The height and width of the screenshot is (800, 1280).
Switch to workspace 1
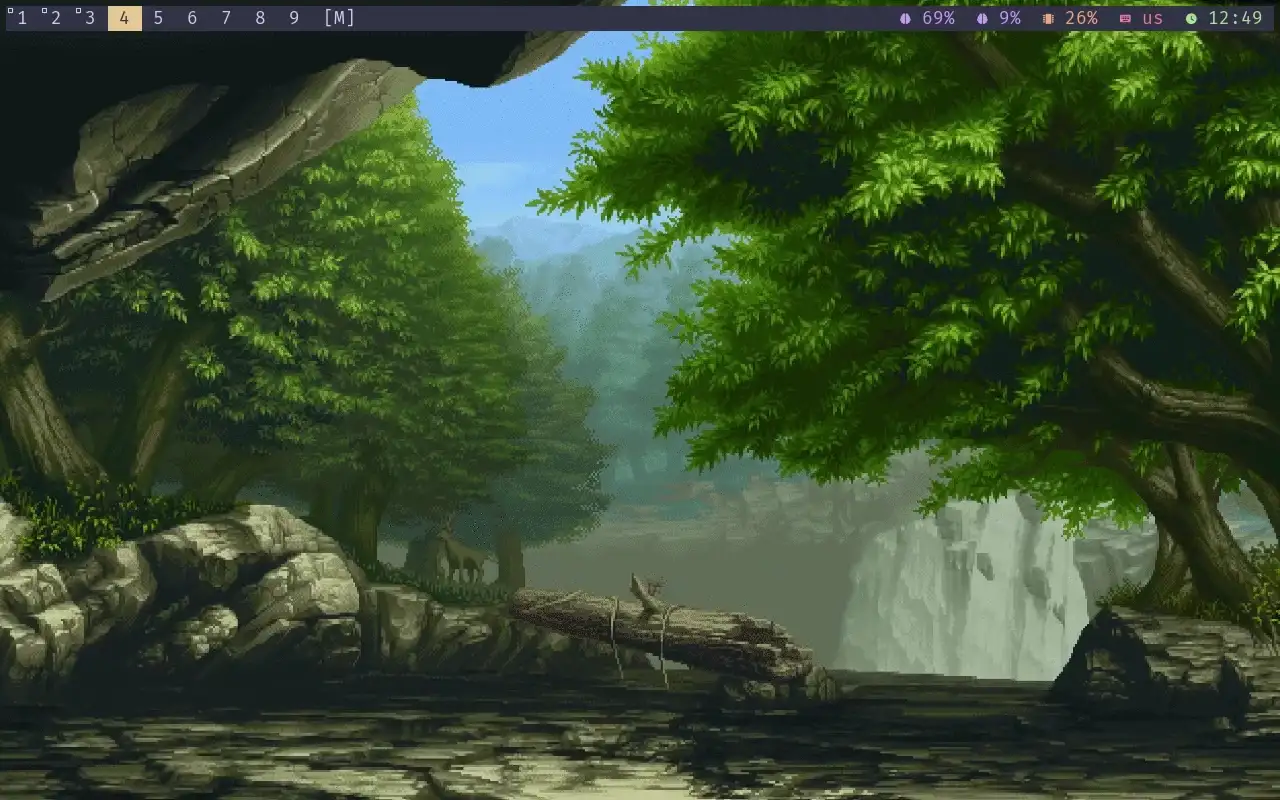23,18
